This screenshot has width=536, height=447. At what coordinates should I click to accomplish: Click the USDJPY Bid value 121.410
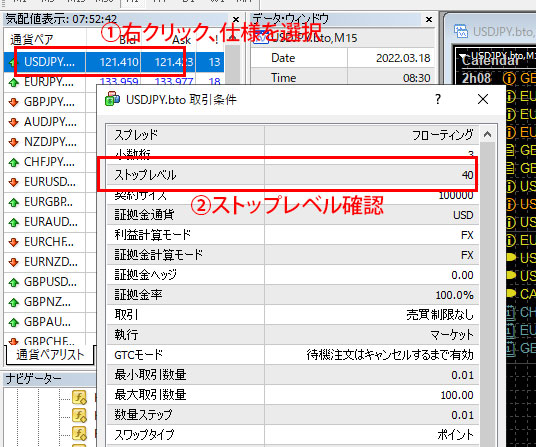coord(119,62)
